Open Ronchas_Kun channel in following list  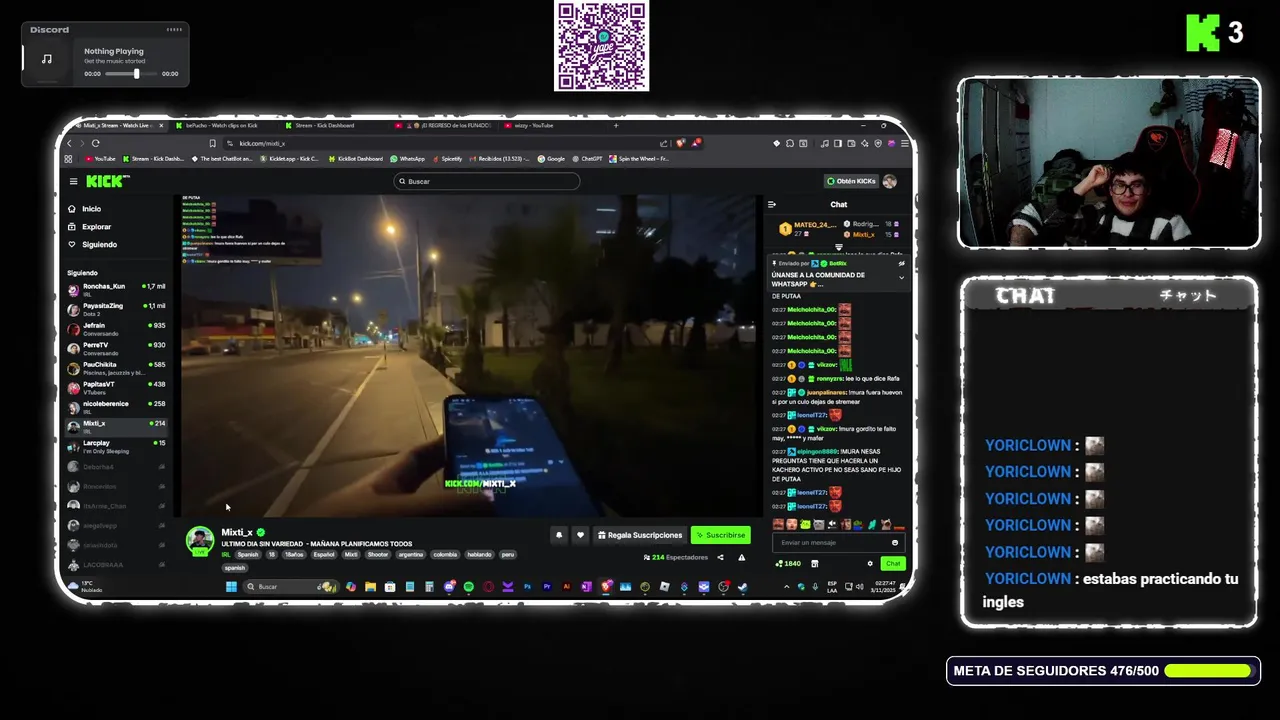pos(116,289)
